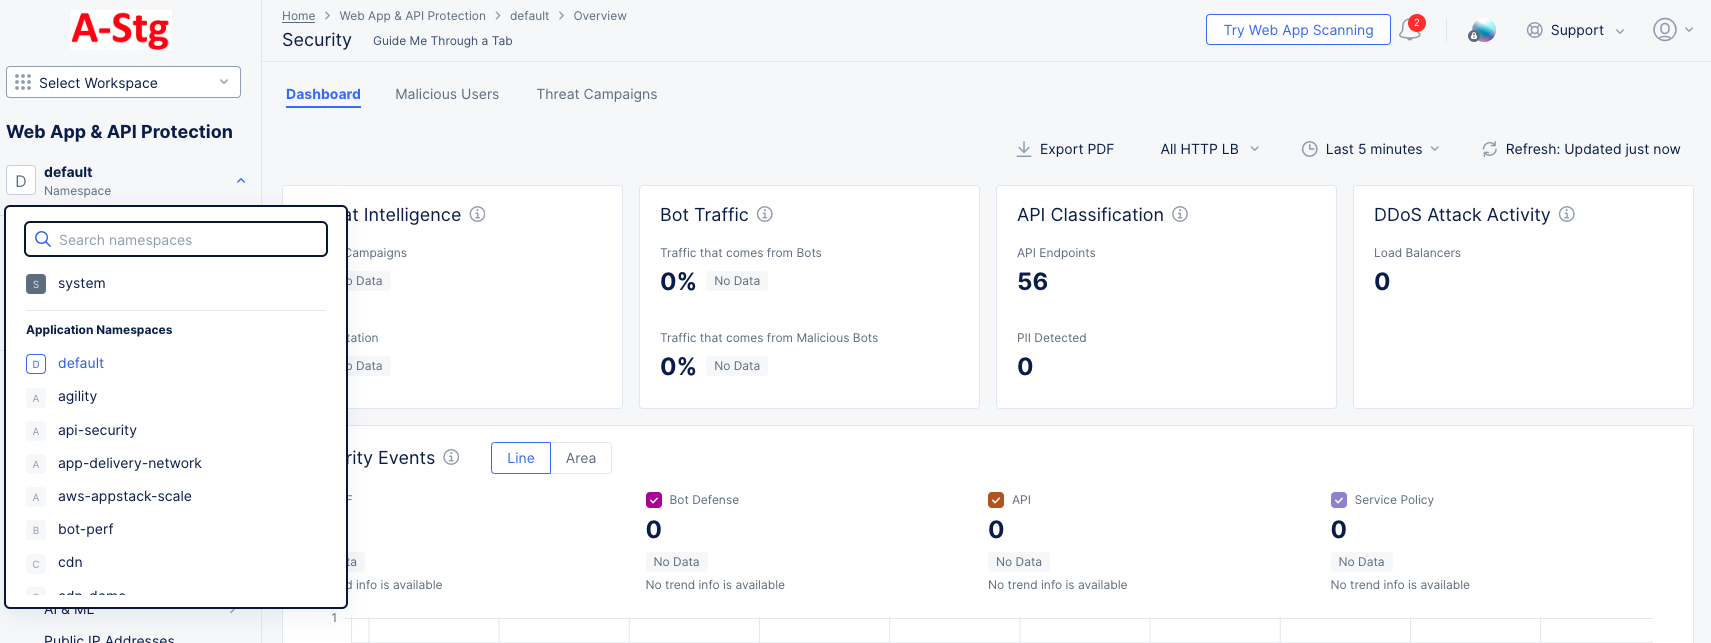Toggle the Service Policy checkbox
The height and width of the screenshot is (643, 1711).
coord(1339,500)
